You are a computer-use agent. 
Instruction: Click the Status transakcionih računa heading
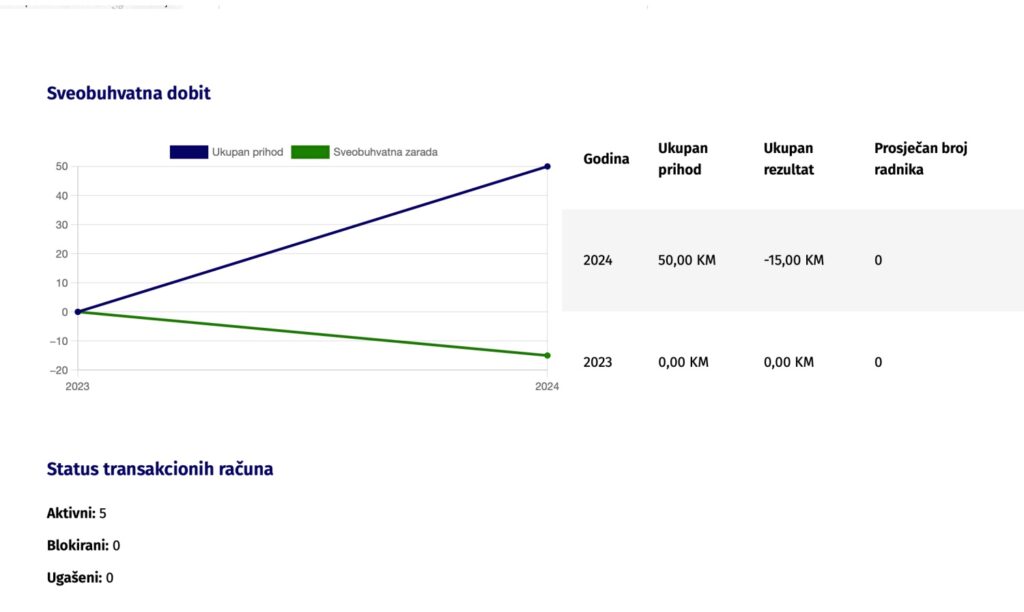click(x=160, y=469)
